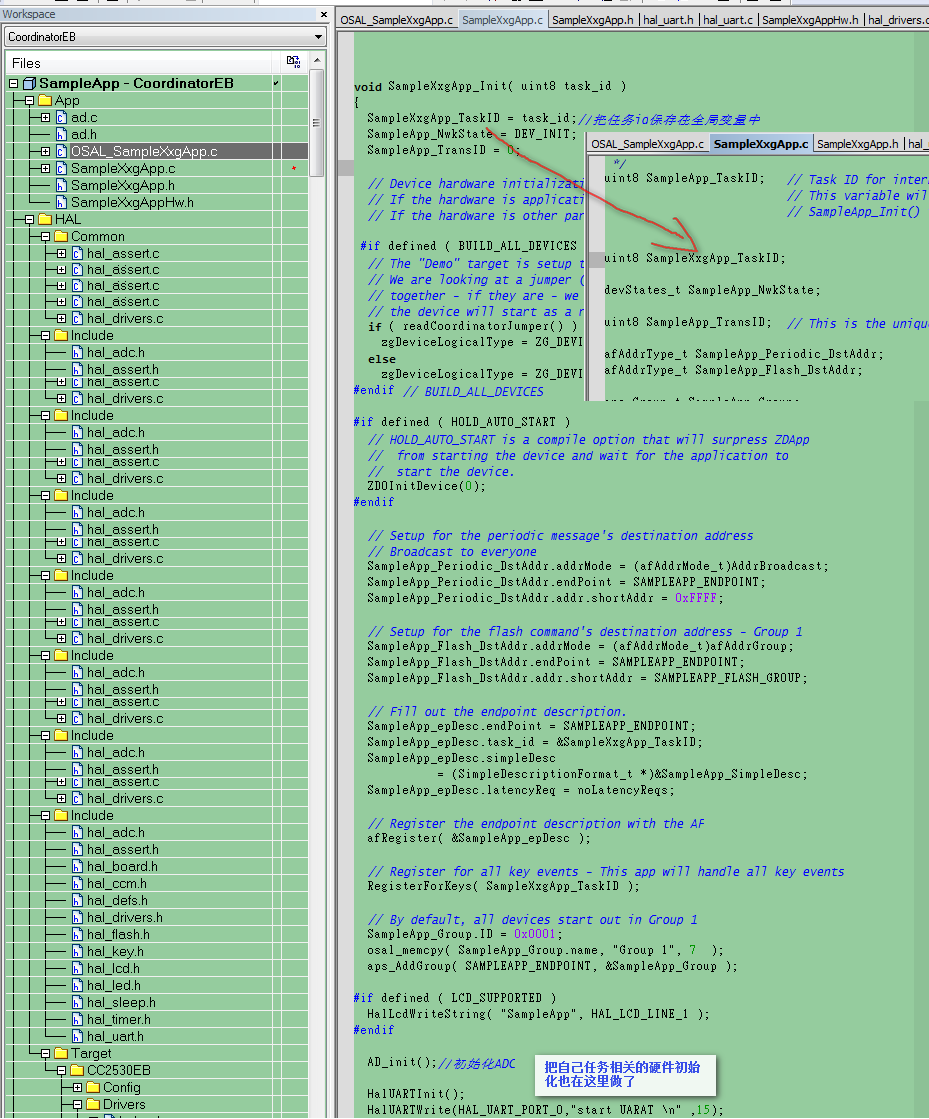Screen dimensions: 929x1119
Task: Click the hal_defs.h file icon
Action: pyautogui.click(x=78, y=901)
